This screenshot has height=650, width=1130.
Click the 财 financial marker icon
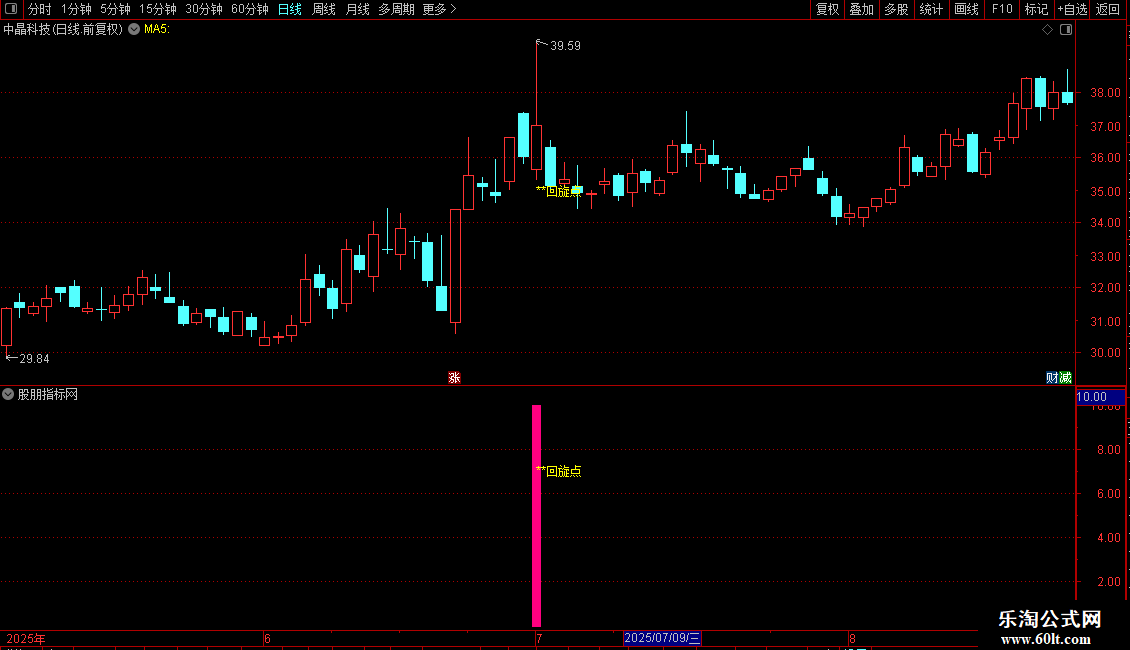coord(1051,378)
